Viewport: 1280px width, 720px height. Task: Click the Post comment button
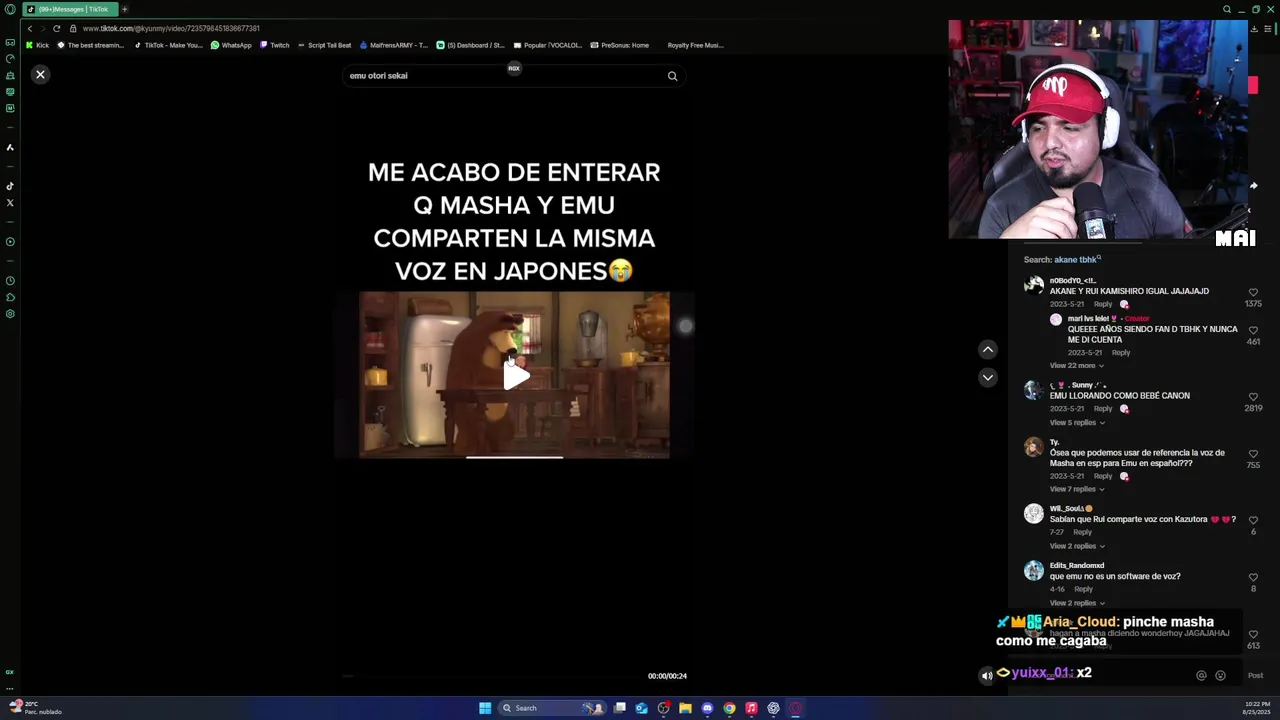[x=1255, y=676]
